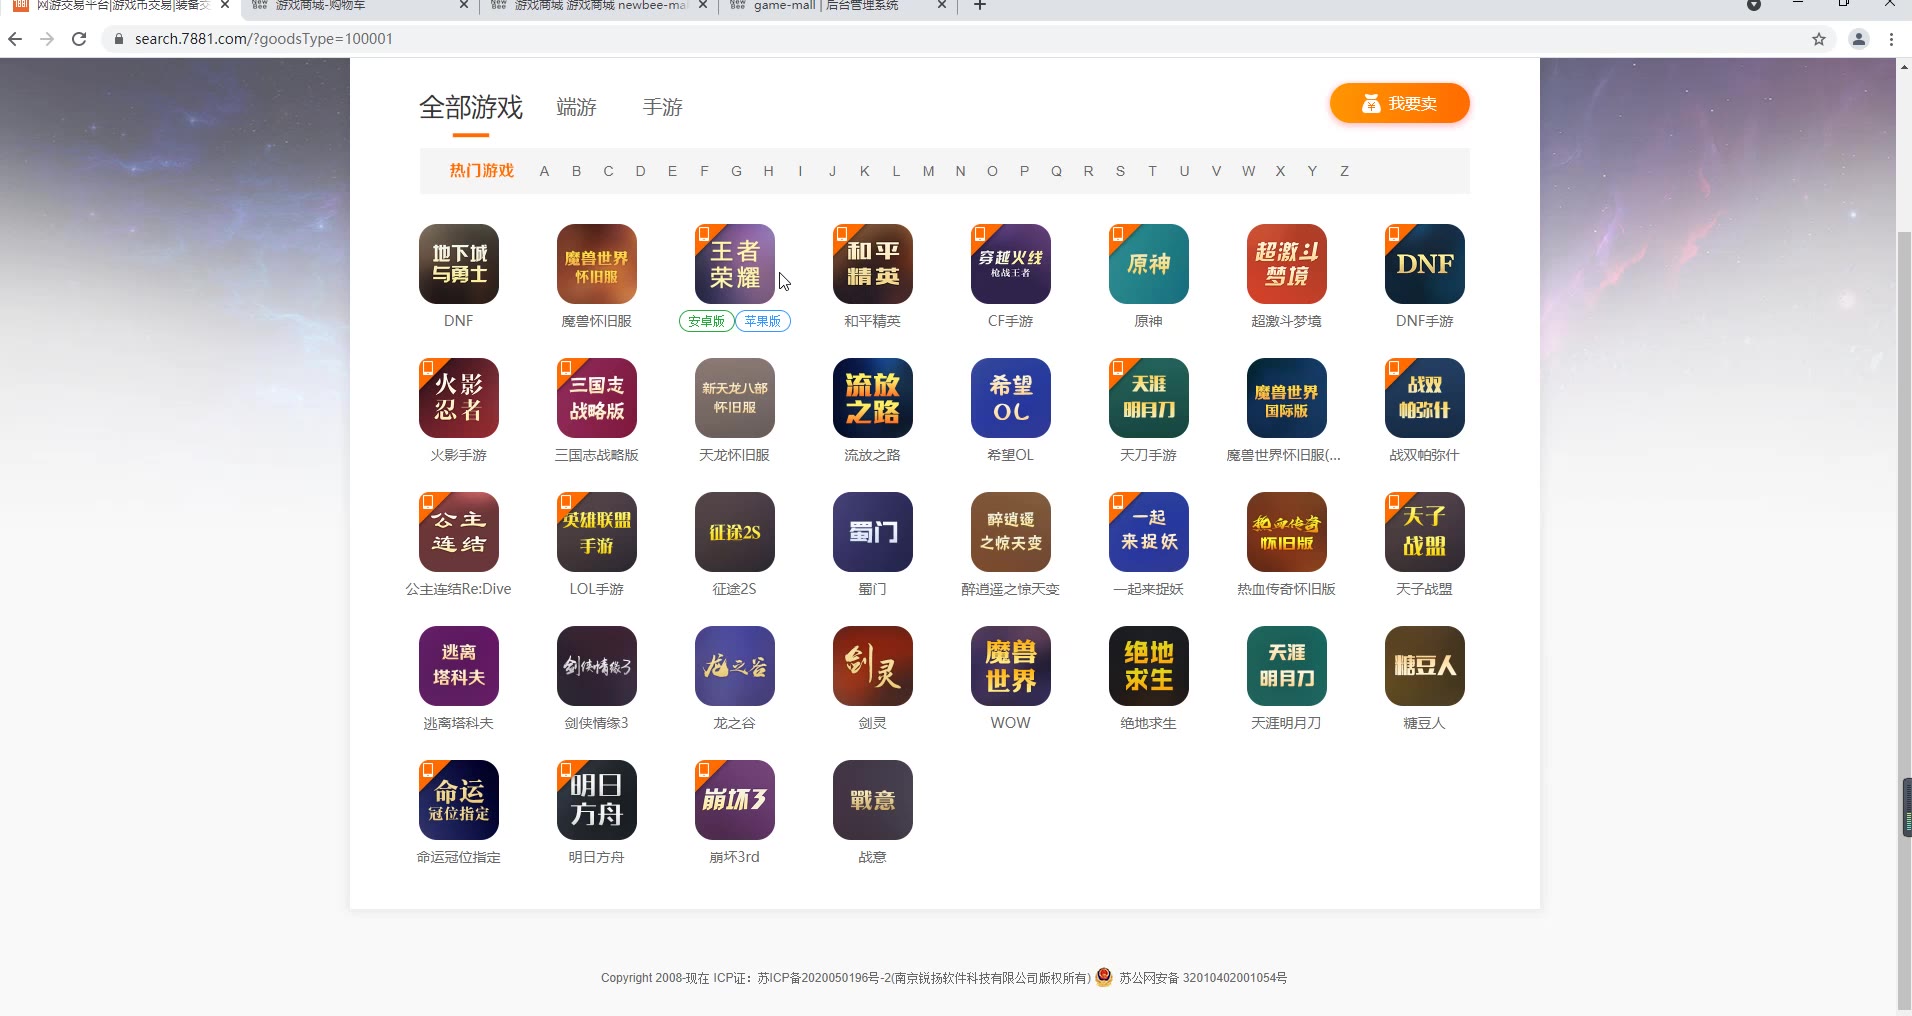Open the 王者荣耀 game icon
Image resolution: width=1912 pixels, height=1016 pixels.
click(735, 264)
